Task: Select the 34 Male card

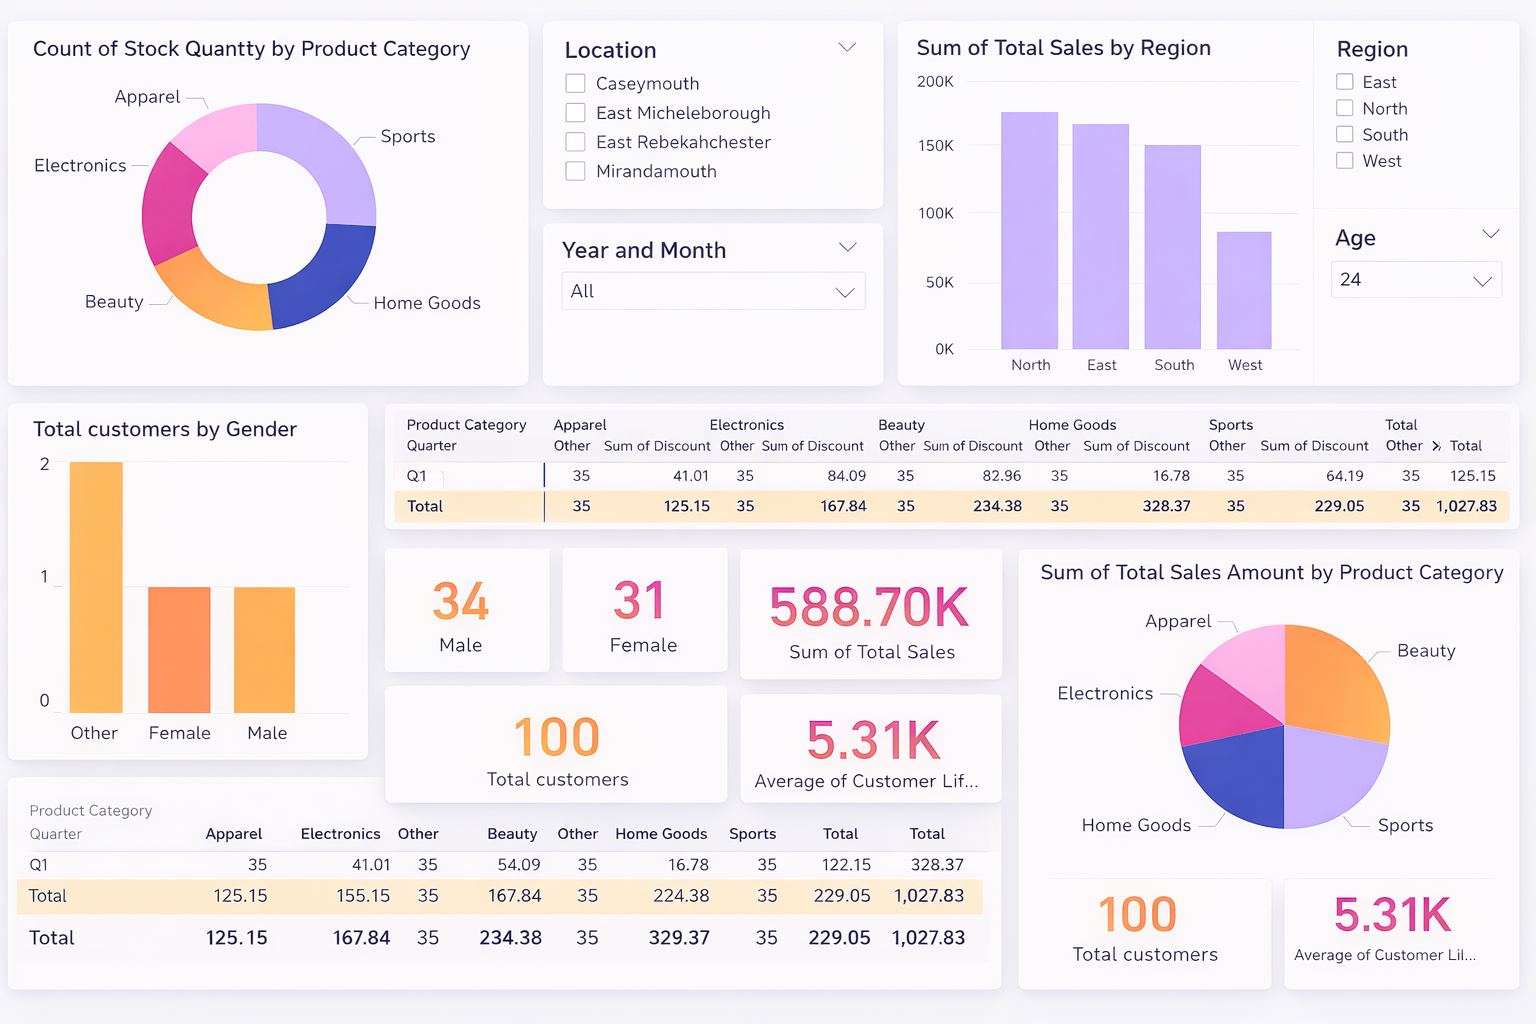Action: (x=466, y=610)
